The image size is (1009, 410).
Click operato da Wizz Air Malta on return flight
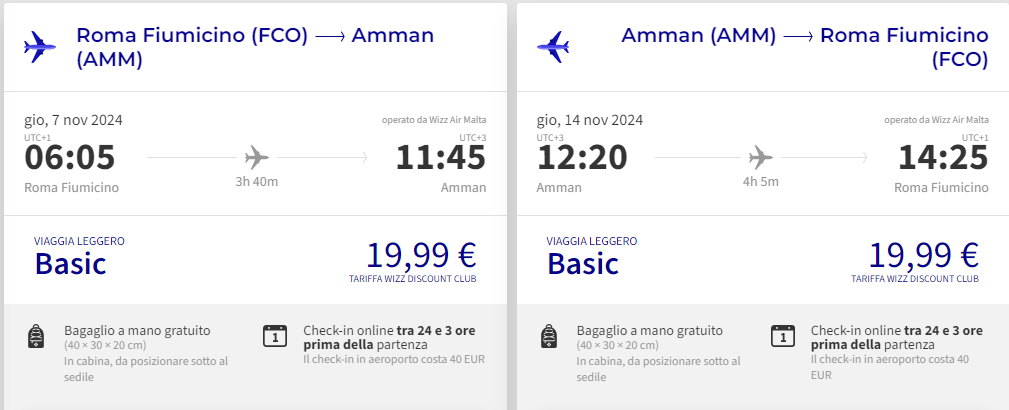[x=936, y=120]
